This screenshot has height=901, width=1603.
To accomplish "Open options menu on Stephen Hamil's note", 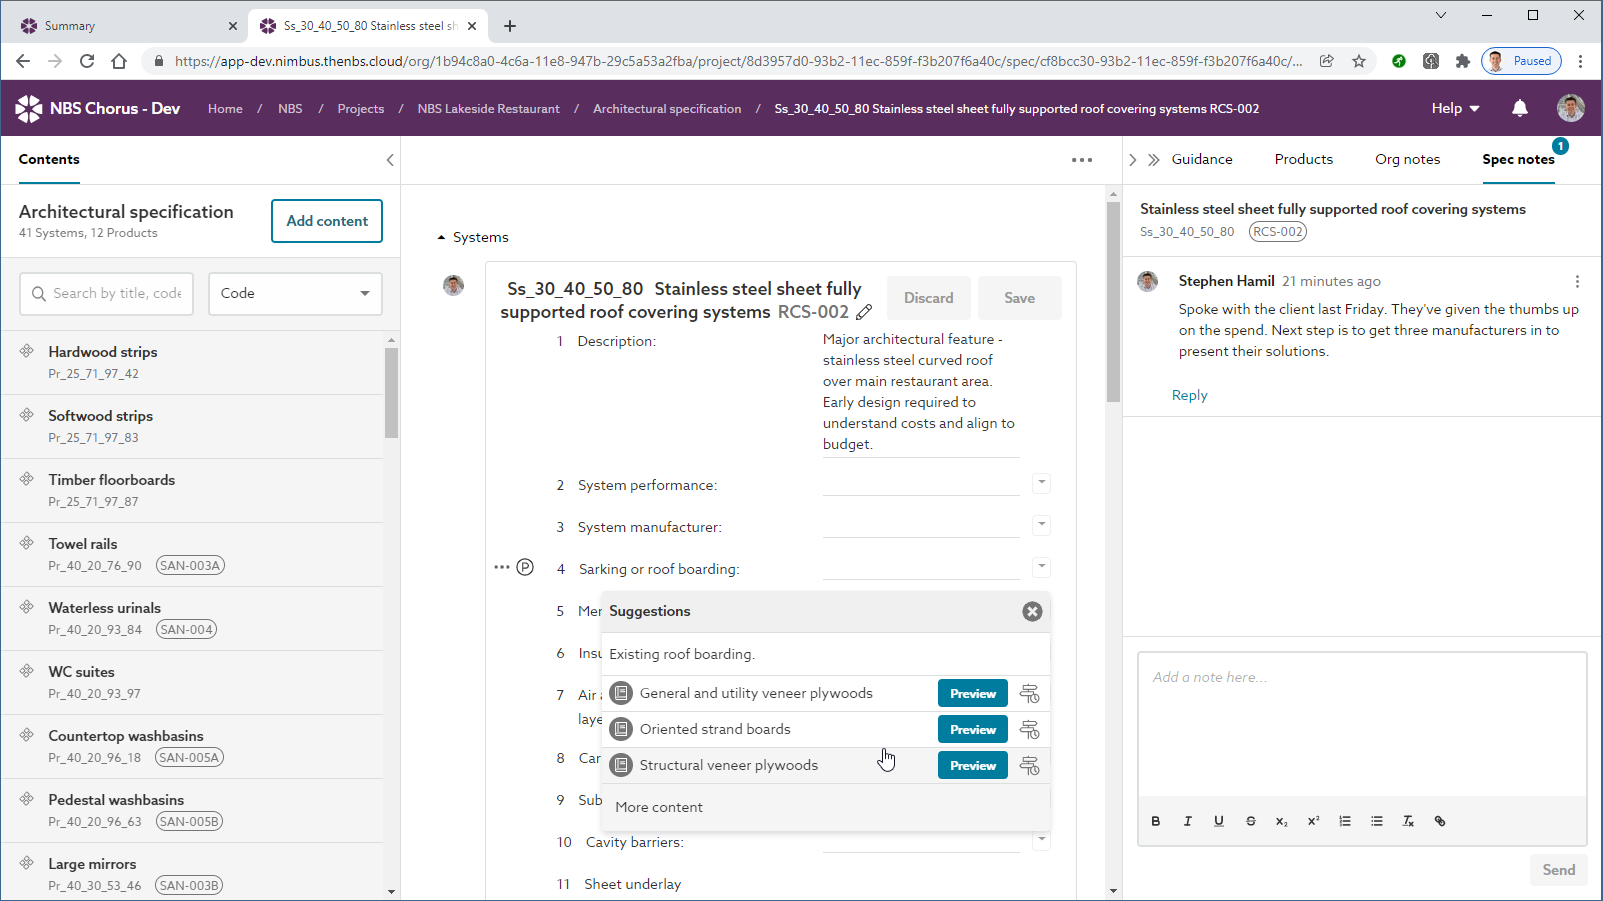I will pyautogui.click(x=1577, y=282).
